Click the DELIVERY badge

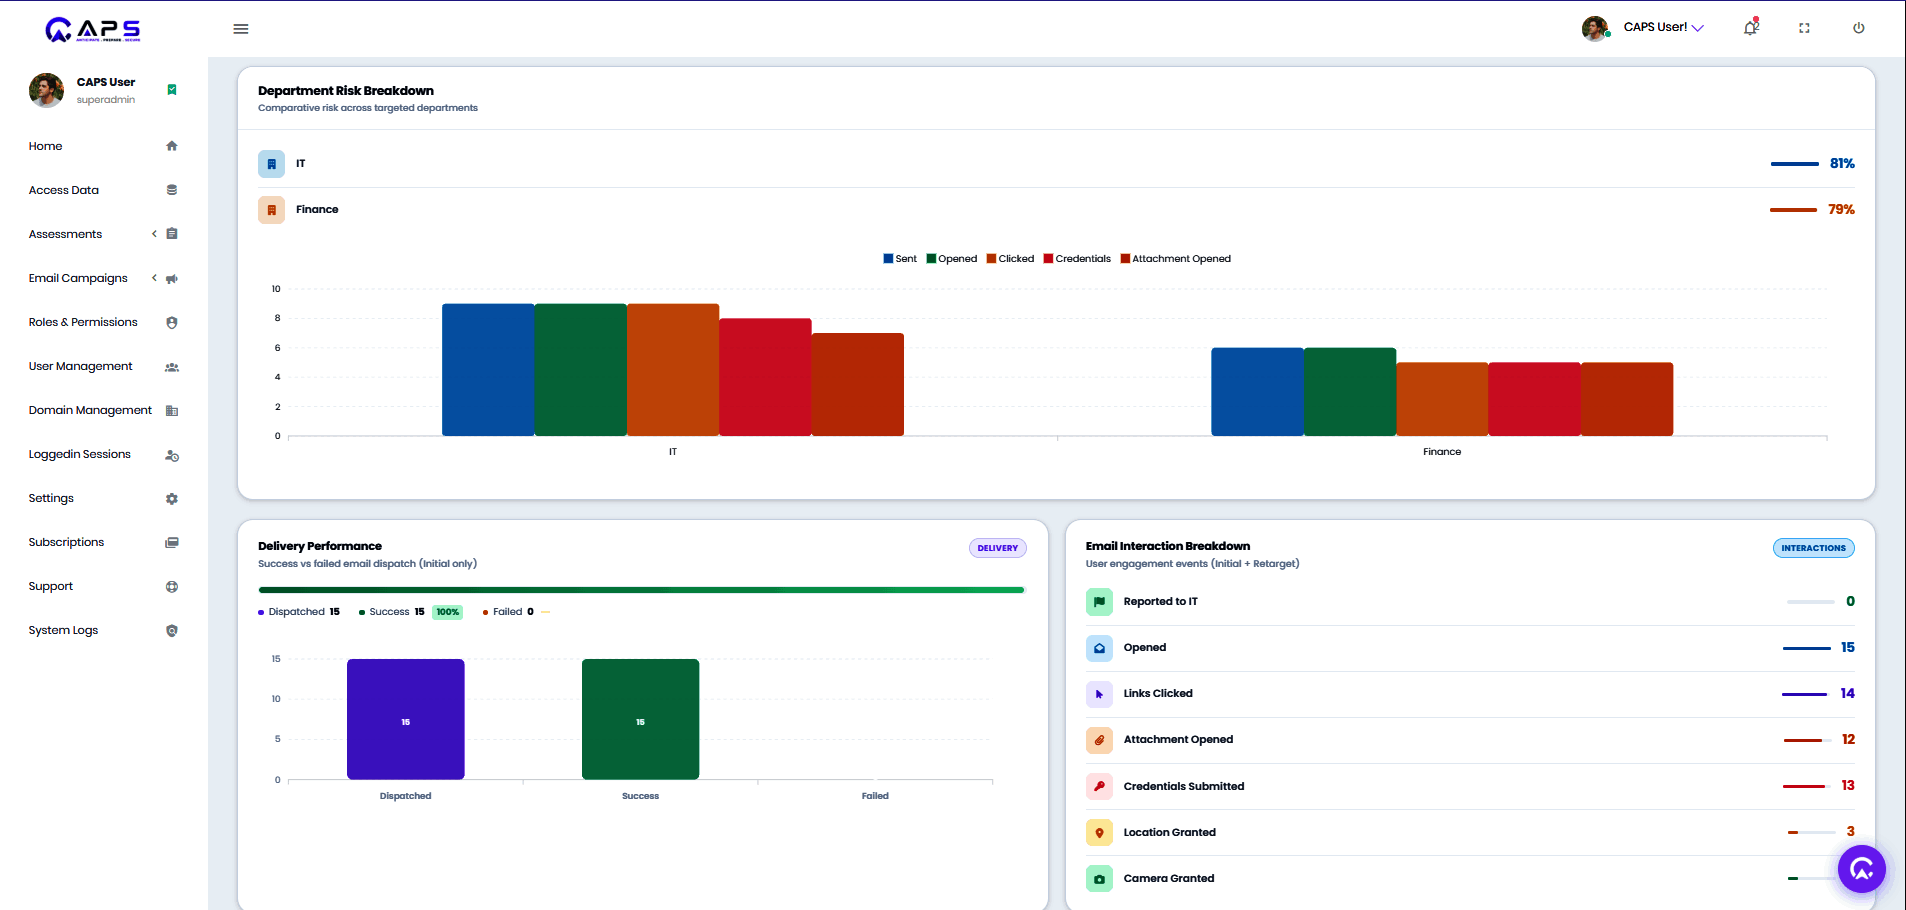point(998,548)
